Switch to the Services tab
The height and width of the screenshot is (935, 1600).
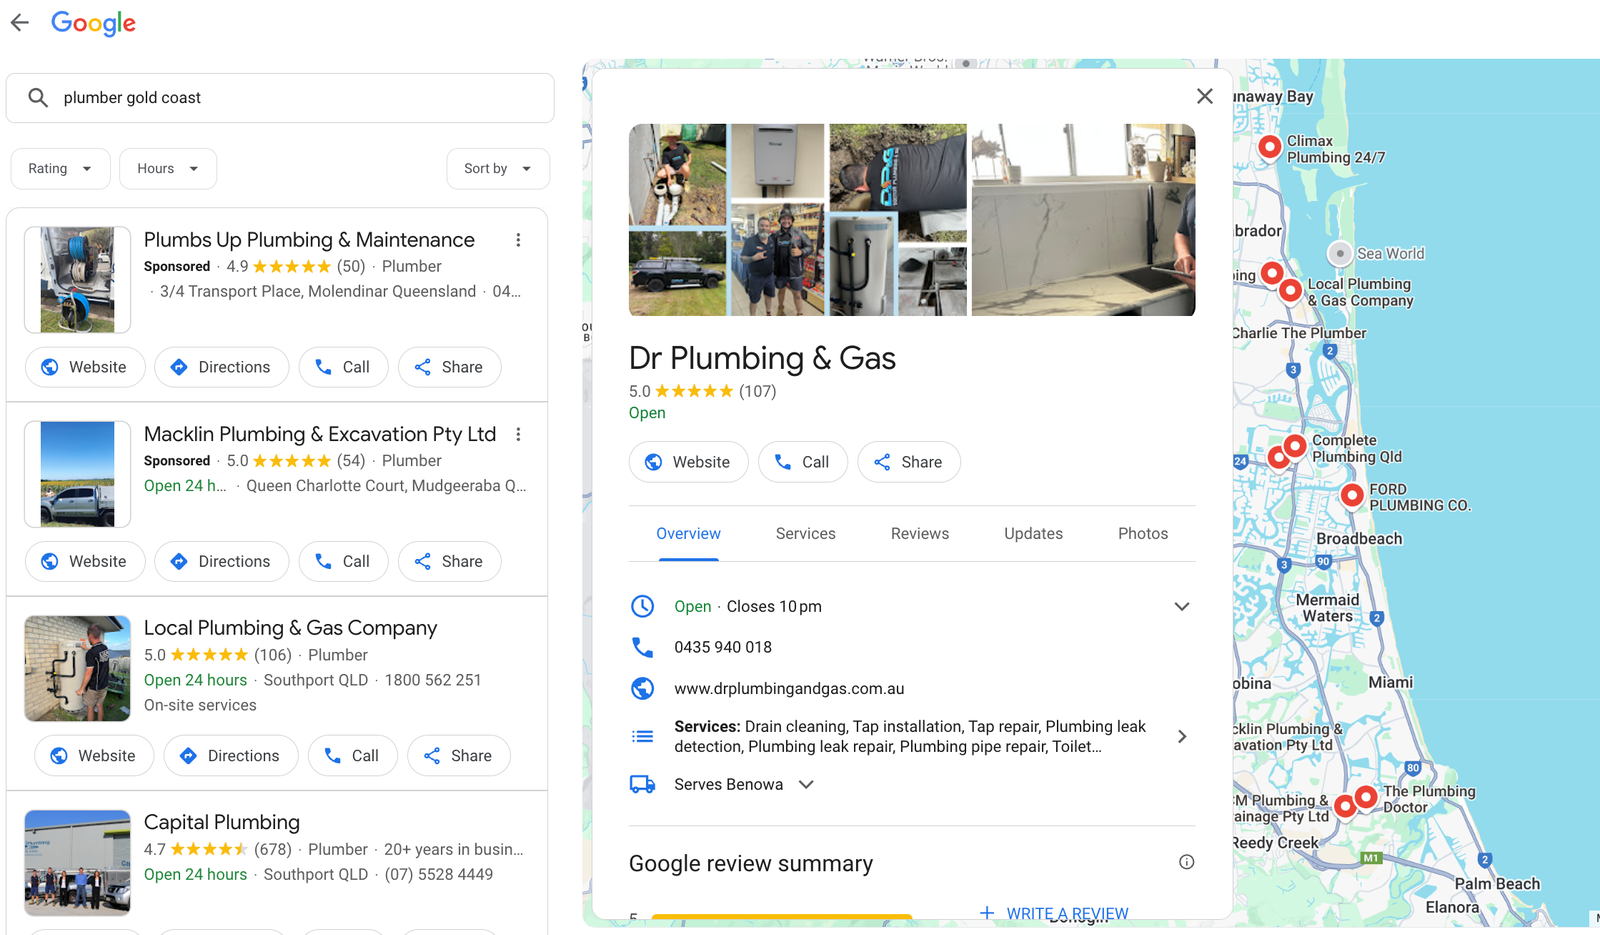pos(805,534)
